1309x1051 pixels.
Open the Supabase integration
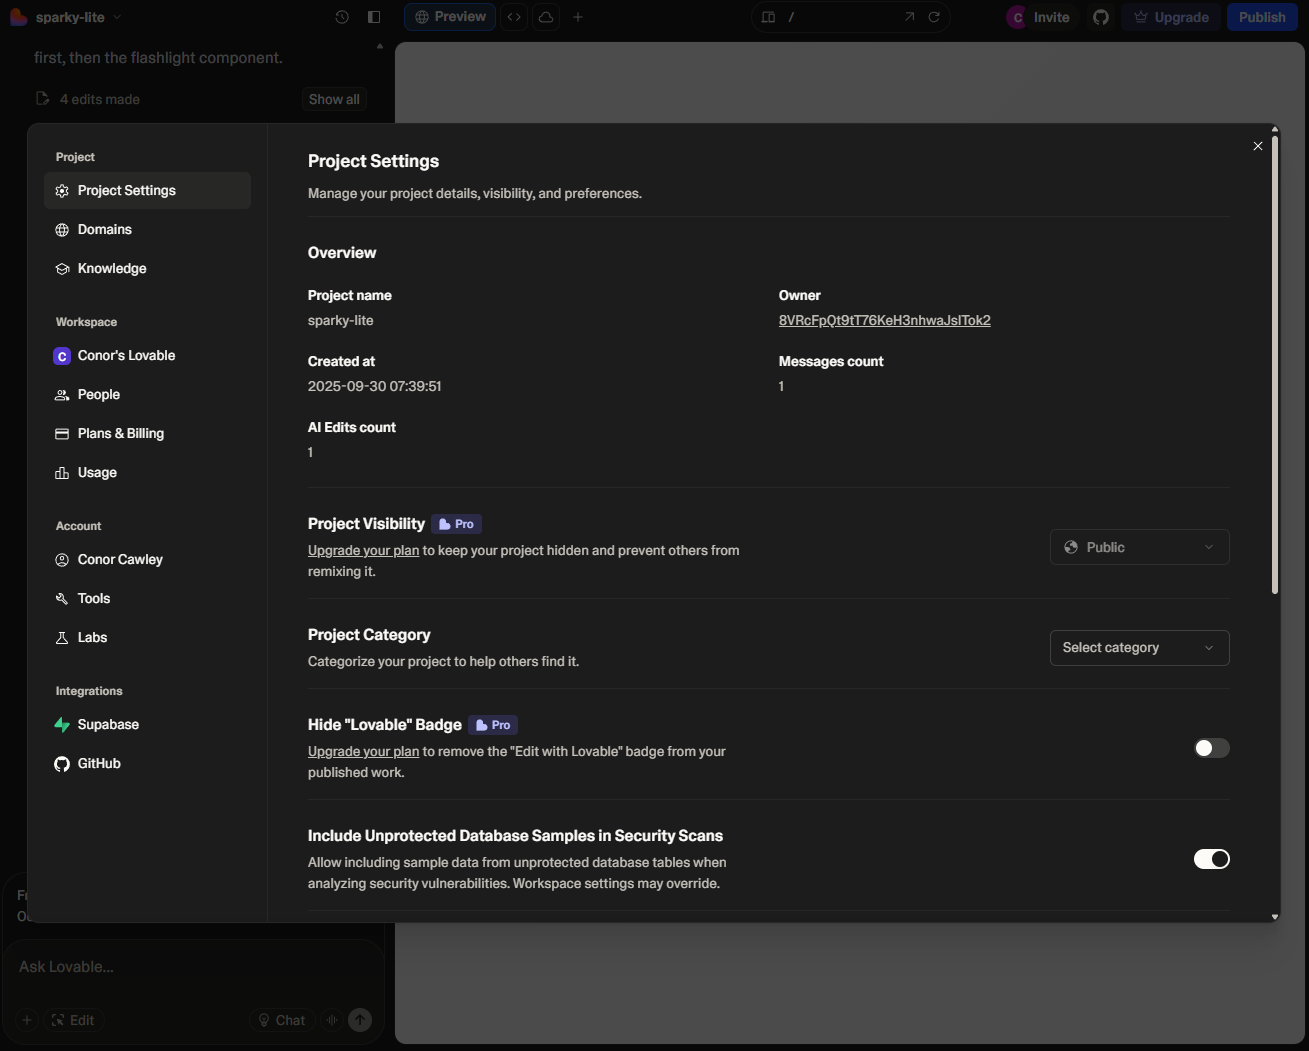[x=108, y=724]
